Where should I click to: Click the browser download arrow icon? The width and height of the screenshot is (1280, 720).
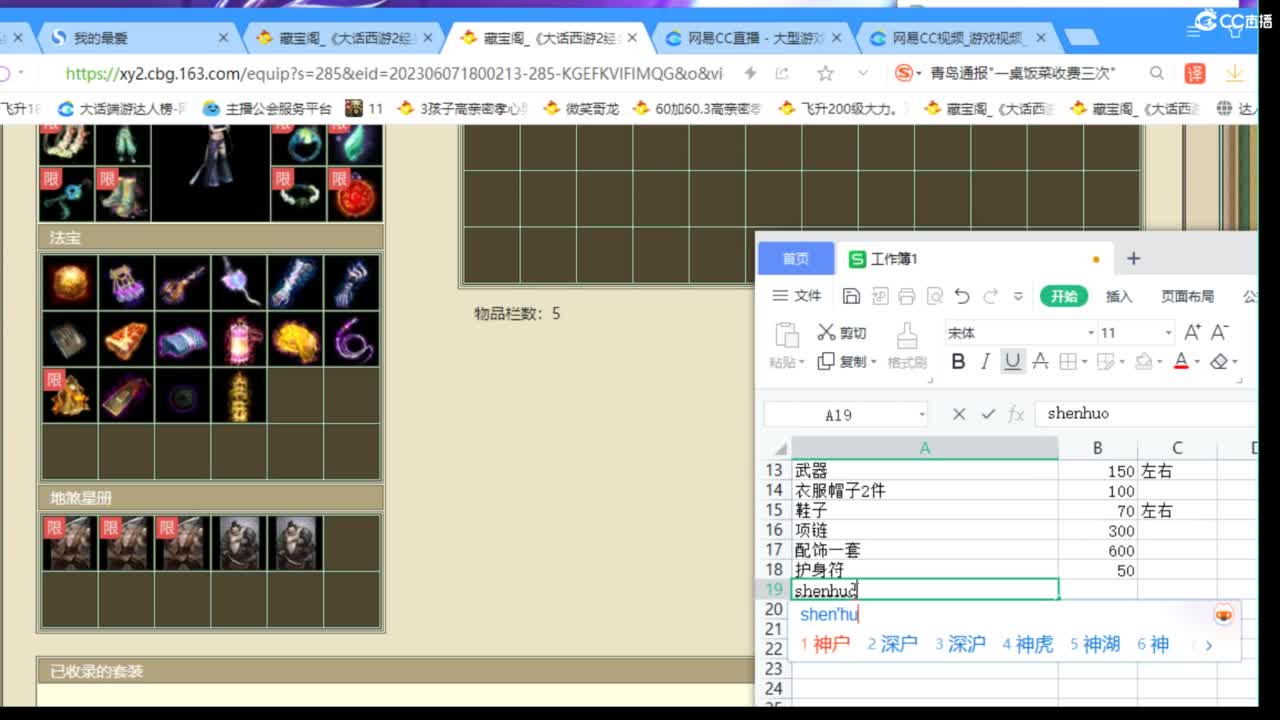tap(1235, 73)
